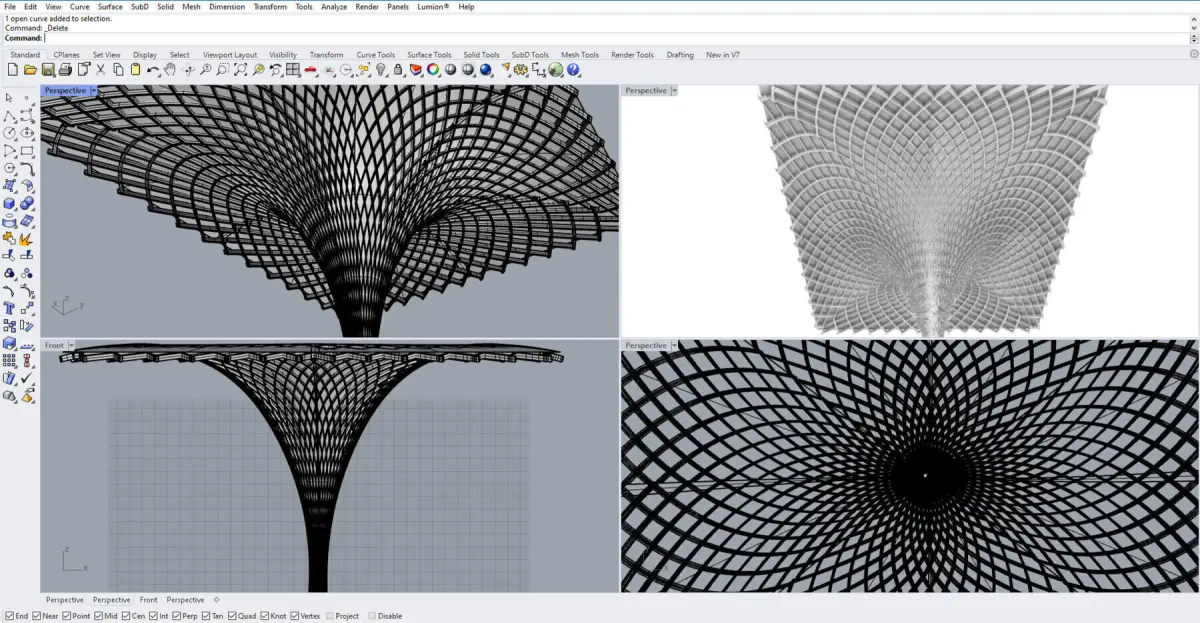Open the Panels menu
This screenshot has width=1200, height=623.
click(x=397, y=7)
